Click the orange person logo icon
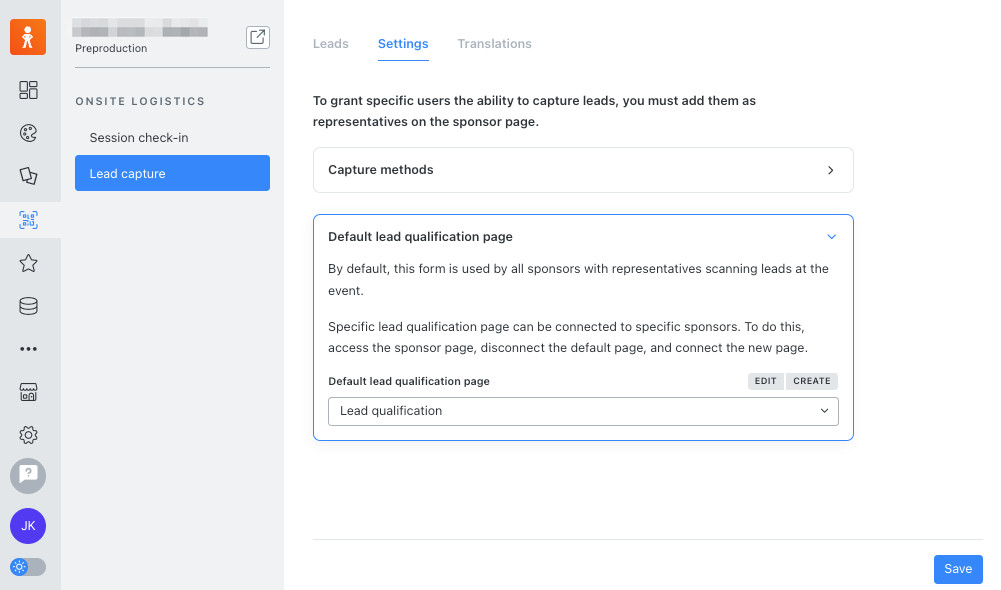 (x=28, y=37)
